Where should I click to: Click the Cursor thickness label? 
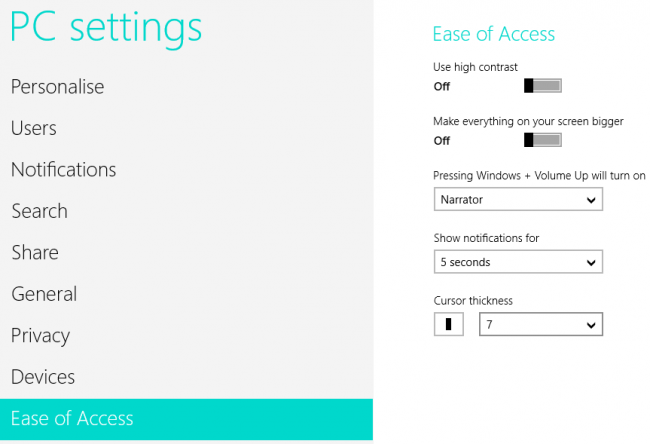pyautogui.click(x=473, y=300)
